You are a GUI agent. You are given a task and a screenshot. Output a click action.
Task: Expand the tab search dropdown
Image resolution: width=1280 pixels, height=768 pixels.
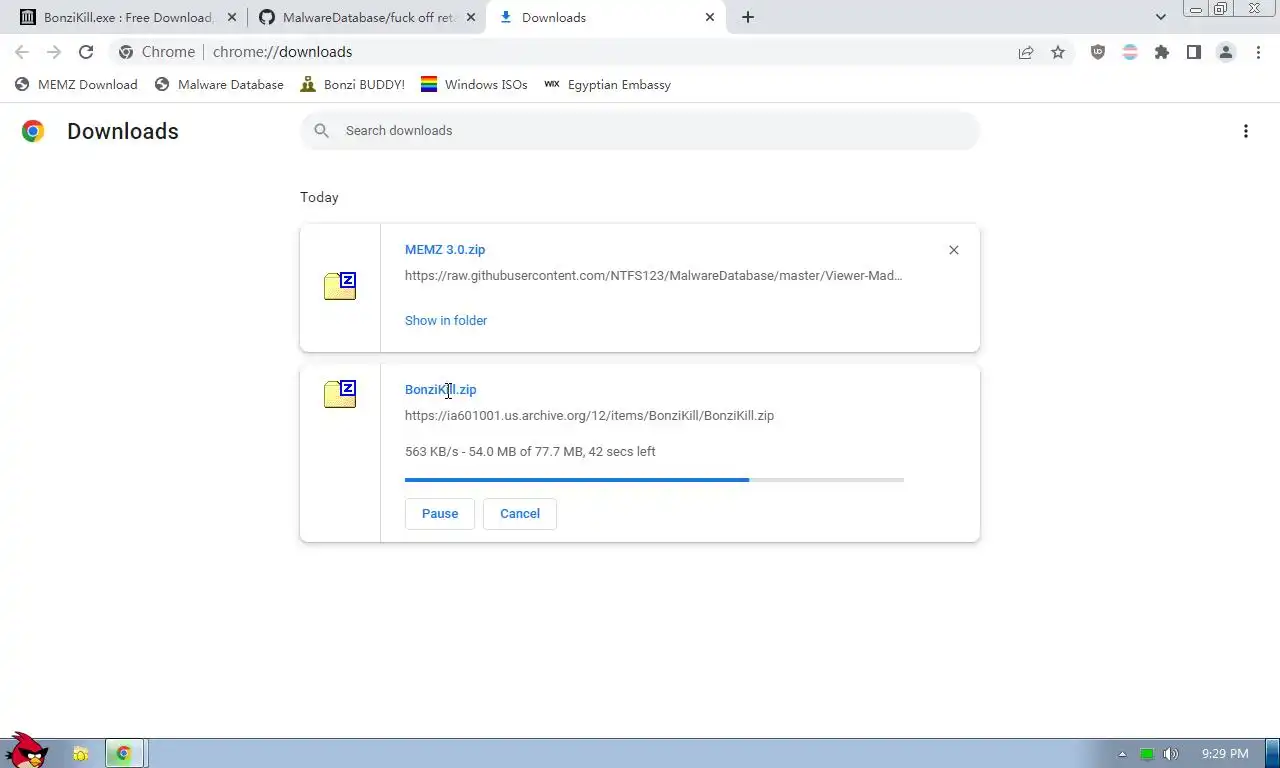tap(1161, 17)
